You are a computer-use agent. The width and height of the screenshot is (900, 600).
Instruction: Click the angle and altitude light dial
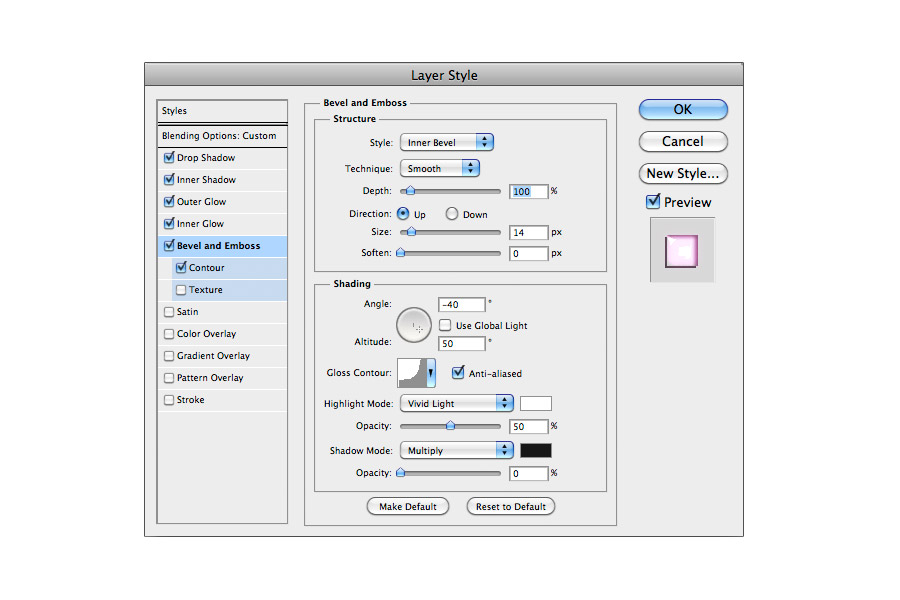pyautogui.click(x=414, y=325)
